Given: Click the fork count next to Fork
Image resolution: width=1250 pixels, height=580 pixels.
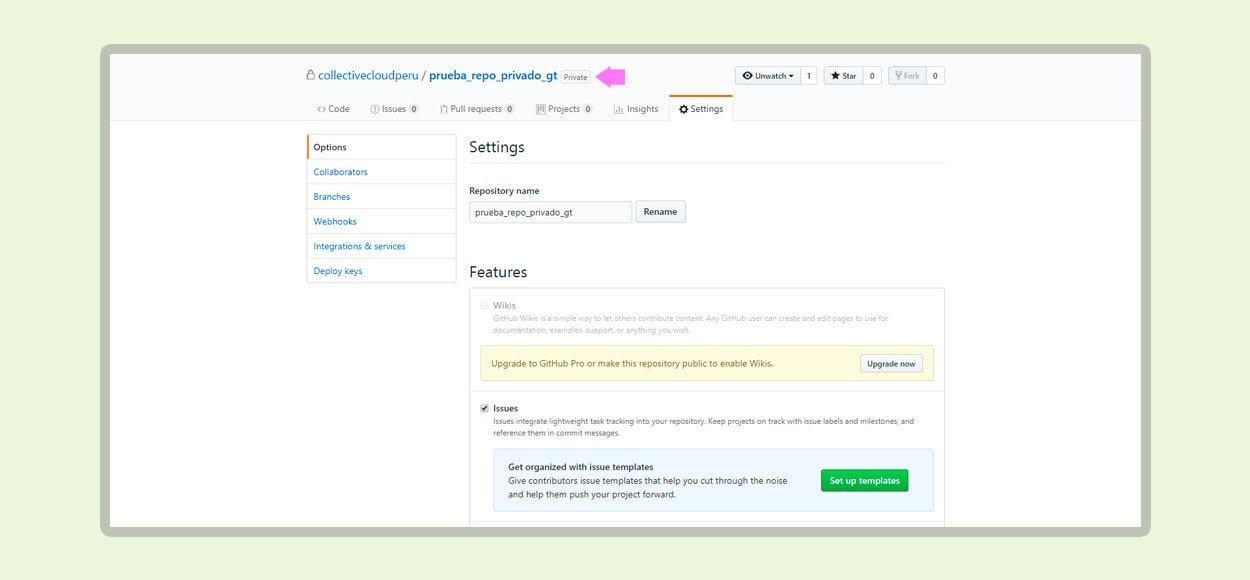Looking at the screenshot, I should 935,76.
